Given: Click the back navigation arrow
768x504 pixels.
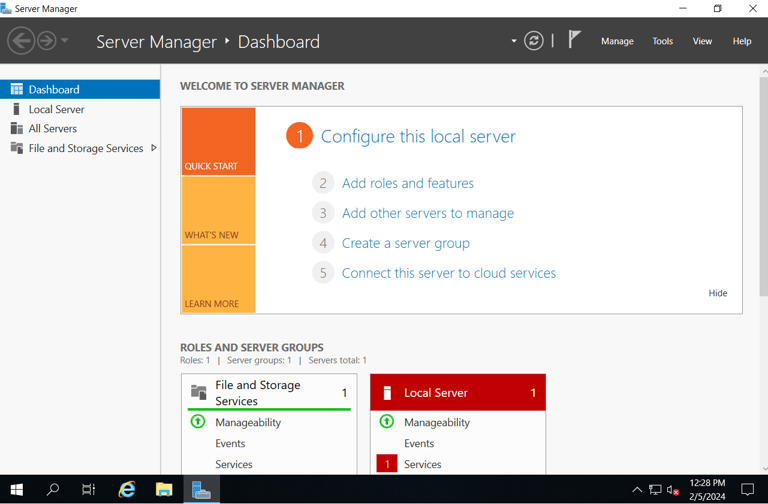Looking at the screenshot, I should click(x=21, y=41).
